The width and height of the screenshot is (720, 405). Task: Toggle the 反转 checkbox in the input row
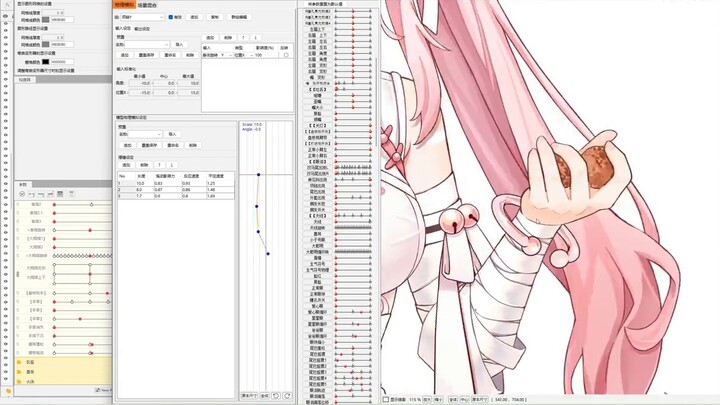pos(286,55)
